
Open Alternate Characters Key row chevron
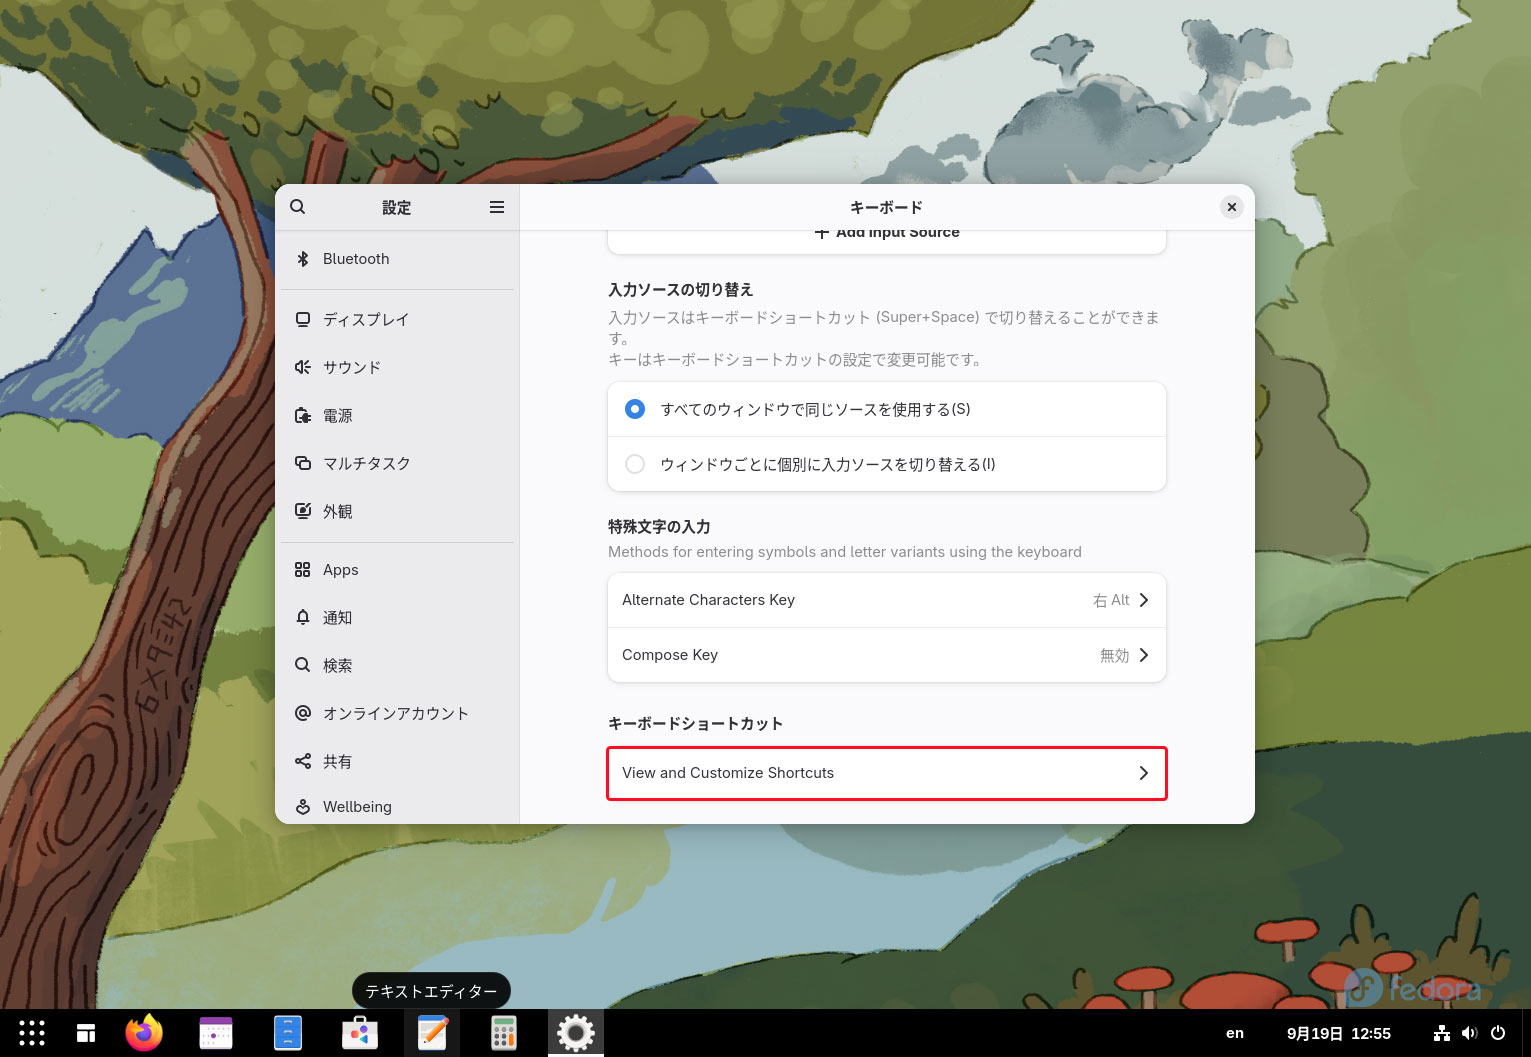(x=1144, y=600)
